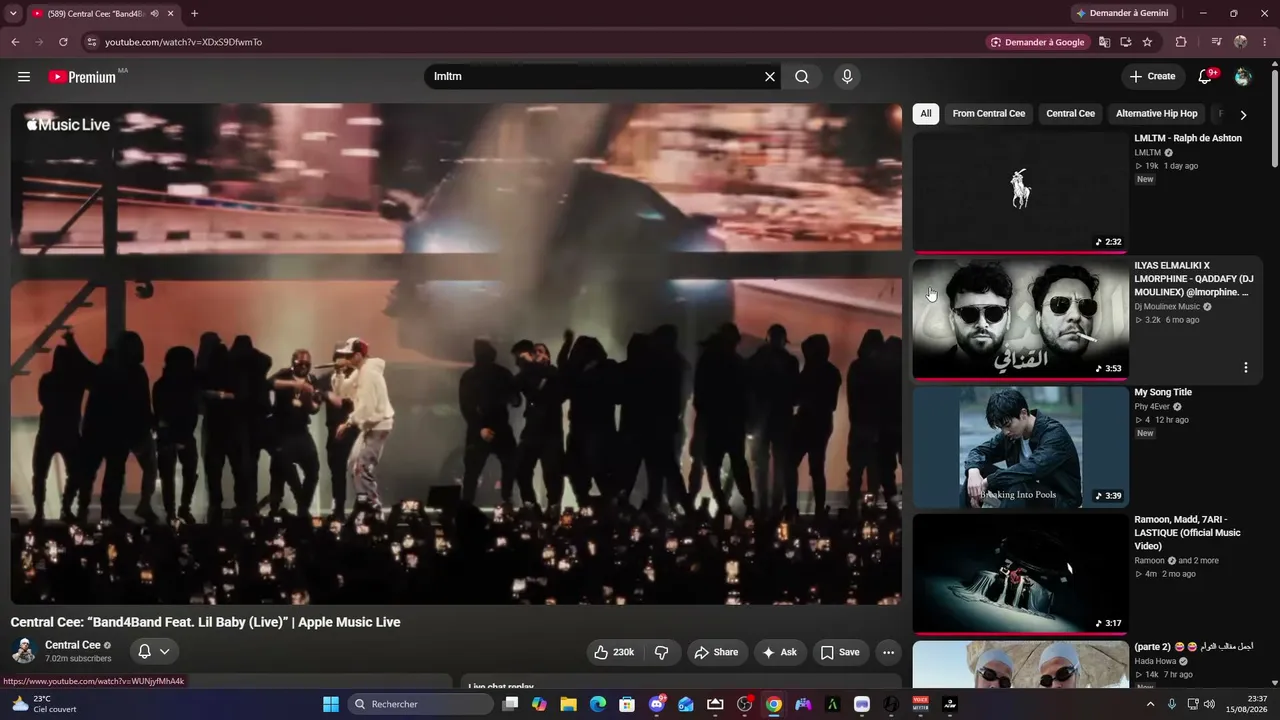Open the Create menu
1280x720 pixels.
click(x=1153, y=77)
